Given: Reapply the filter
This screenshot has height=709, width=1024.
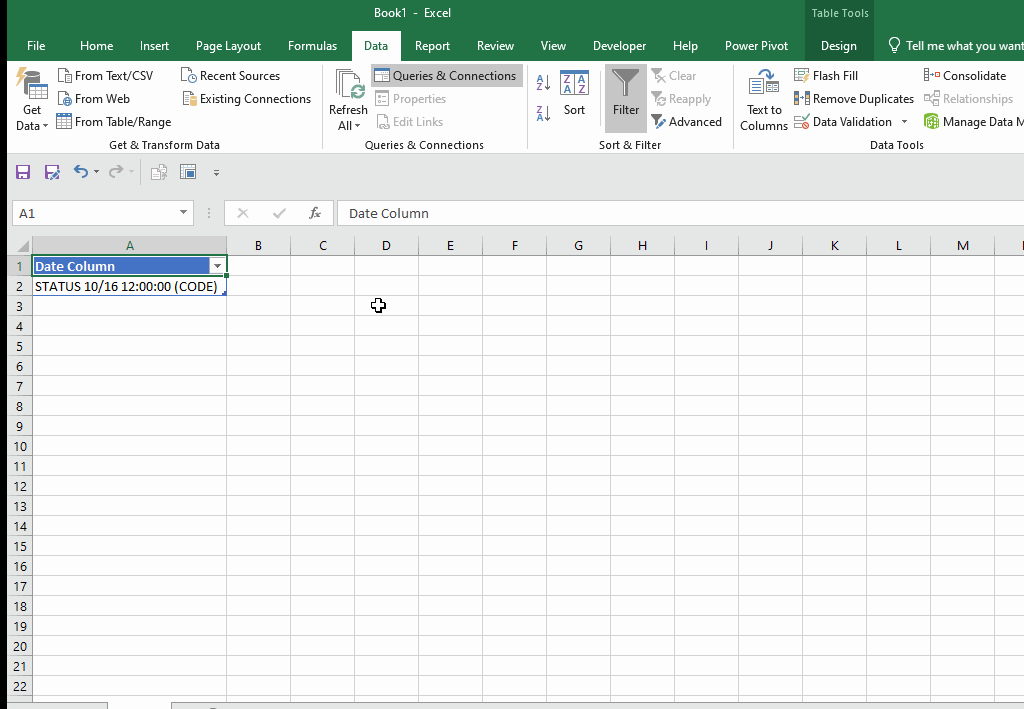Looking at the screenshot, I should pyautogui.click(x=680, y=99).
